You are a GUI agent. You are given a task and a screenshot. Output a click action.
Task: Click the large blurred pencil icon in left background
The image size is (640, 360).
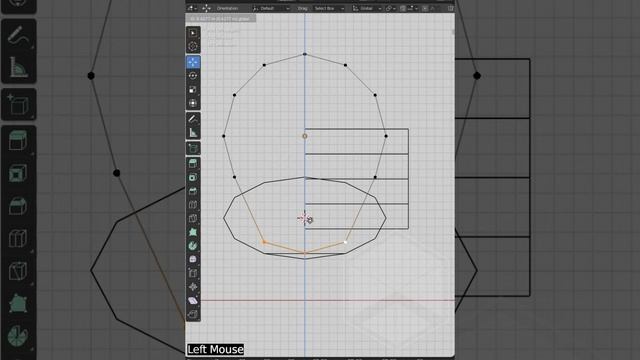tap(19, 35)
